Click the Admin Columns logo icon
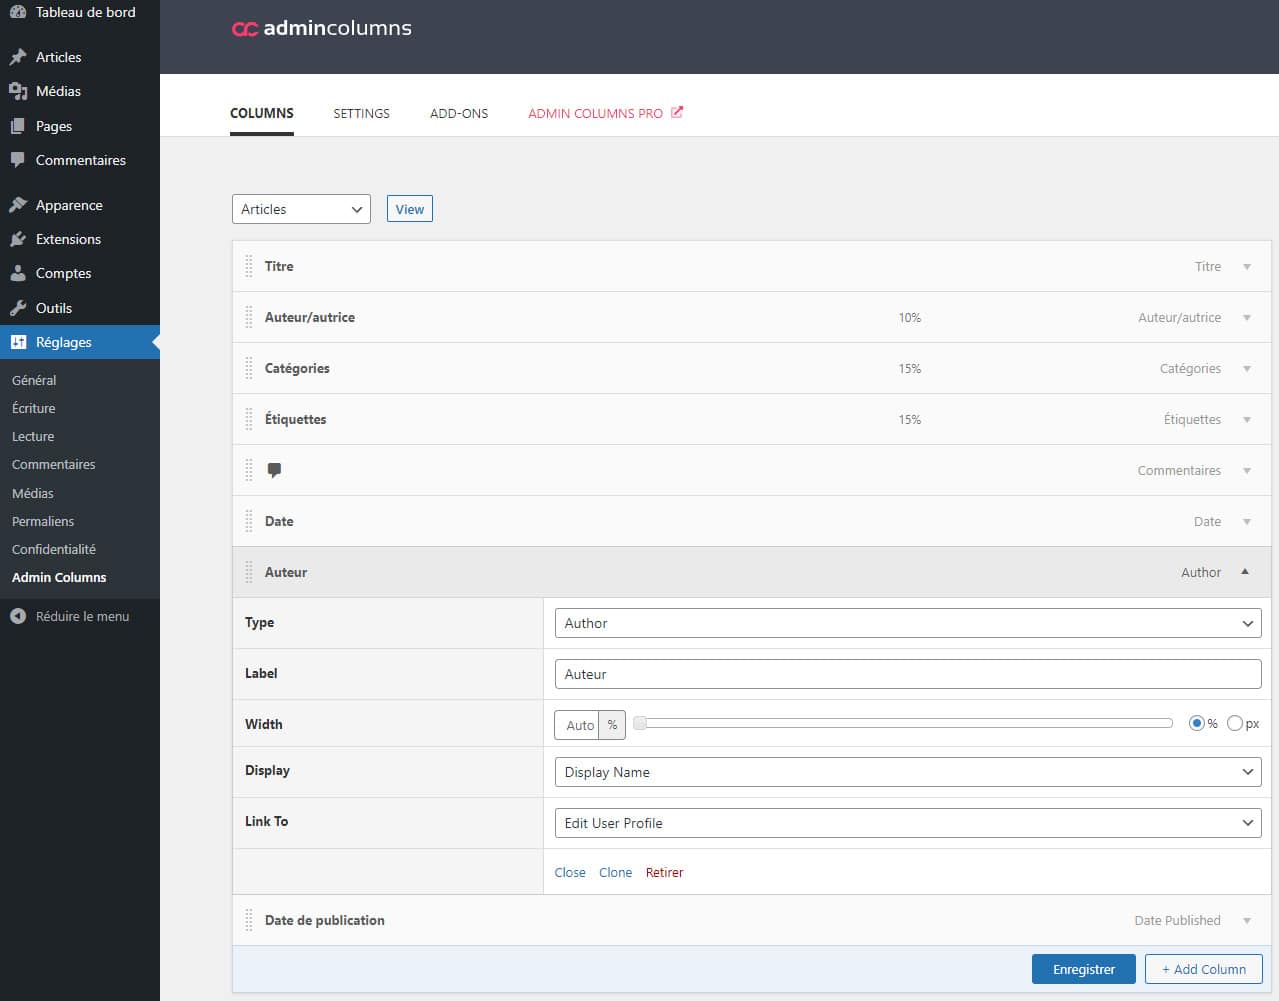 coord(245,29)
